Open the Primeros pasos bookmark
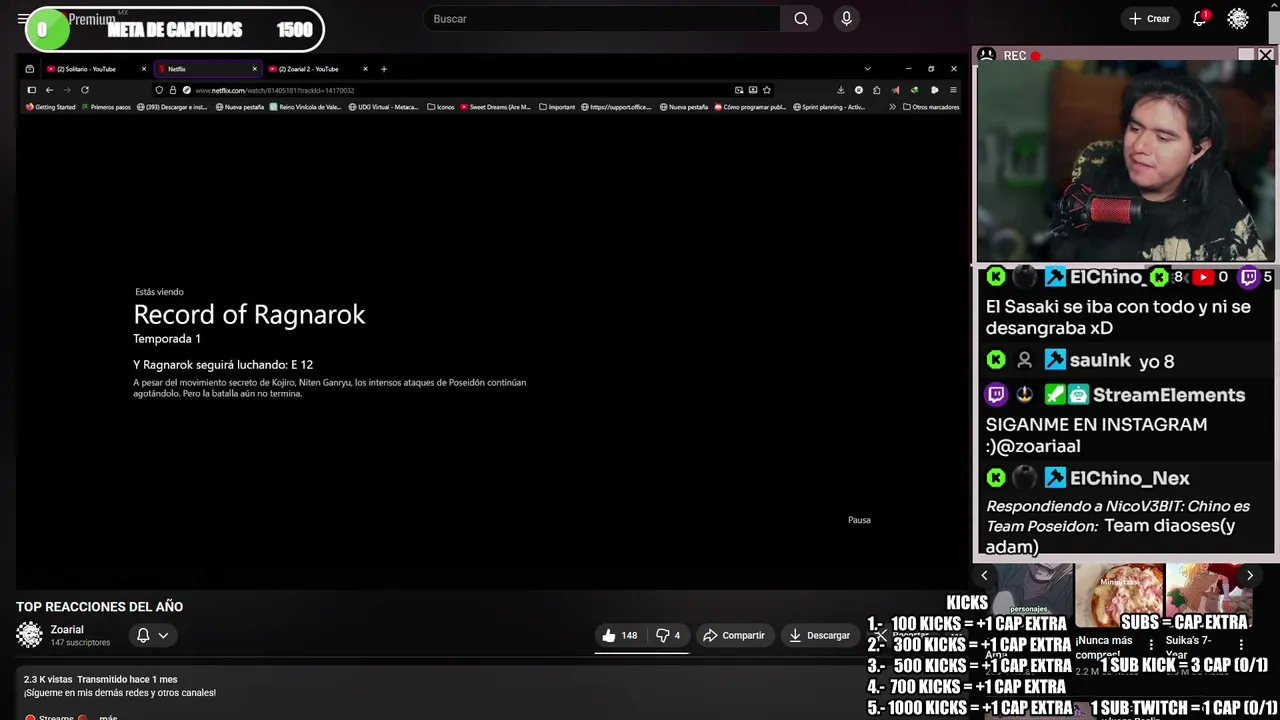This screenshot has width=1280, height=720. [106, 107]
